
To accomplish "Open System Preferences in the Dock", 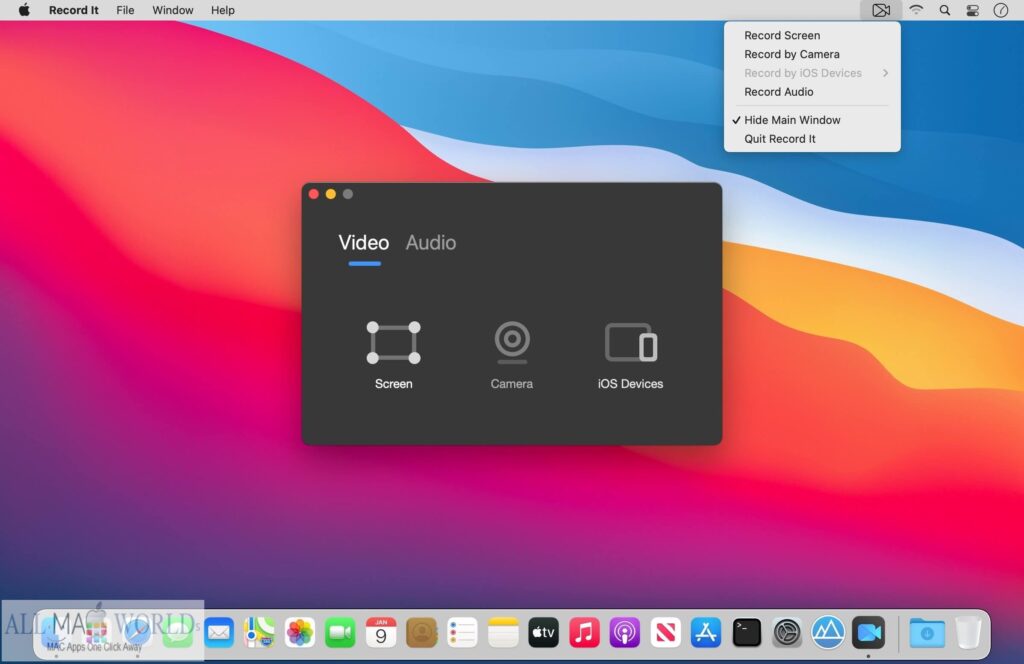I will pos(787,633).
